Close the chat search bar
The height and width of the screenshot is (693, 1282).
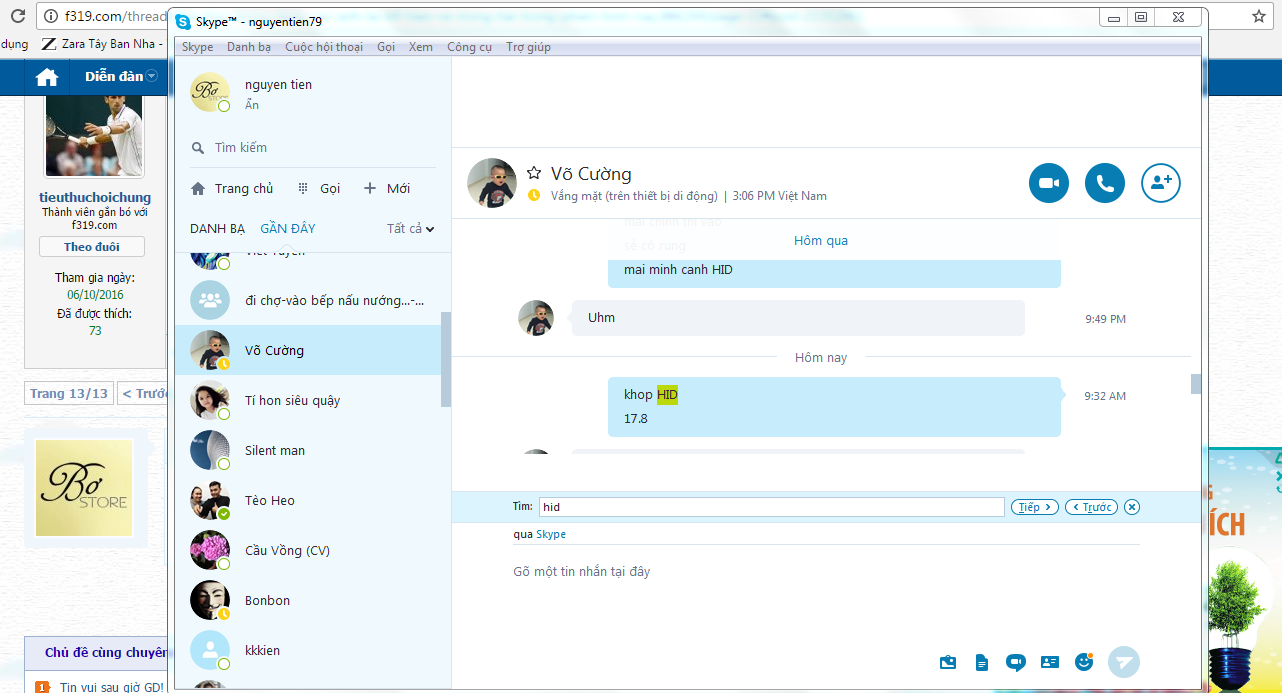click(1132, 507)
